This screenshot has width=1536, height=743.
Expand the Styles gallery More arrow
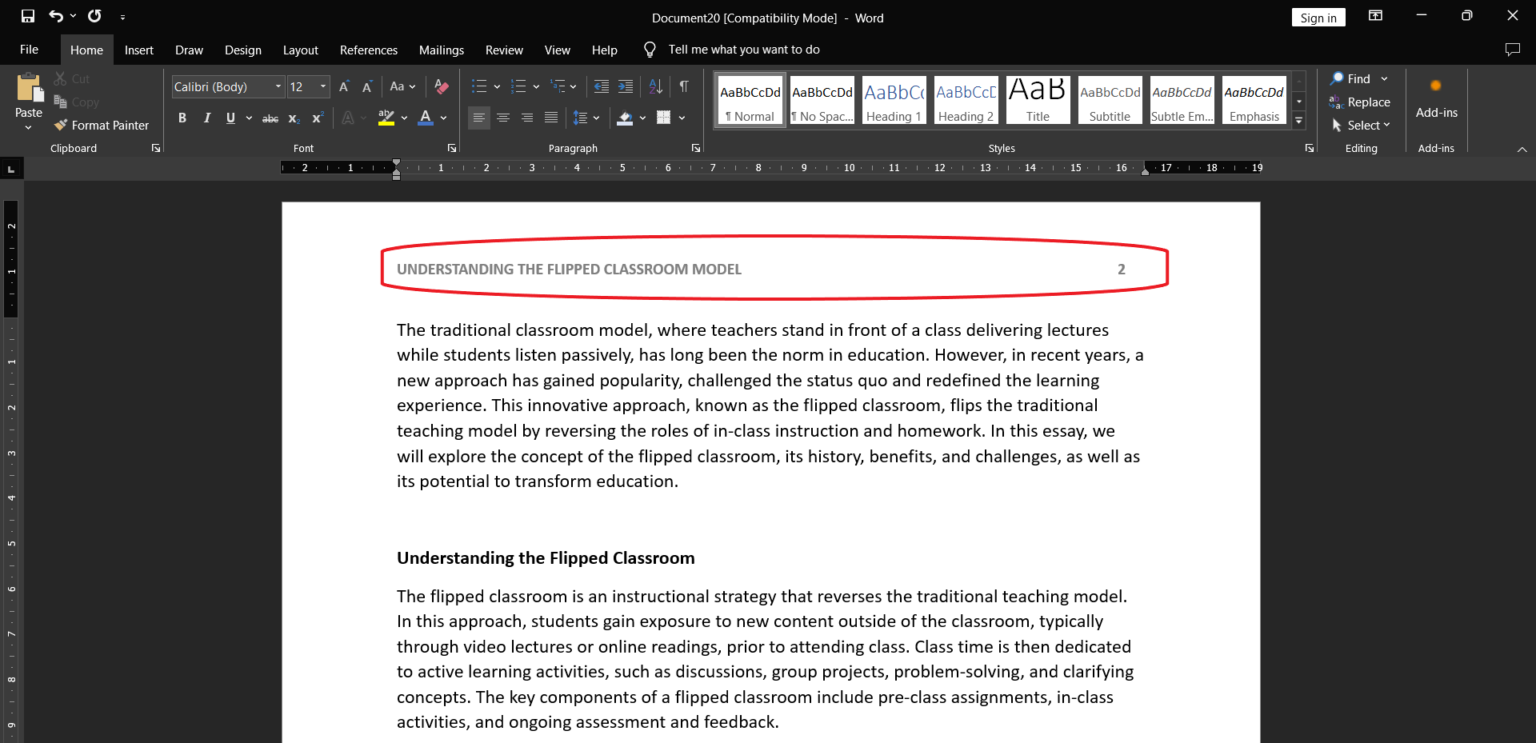(1299, 120)
